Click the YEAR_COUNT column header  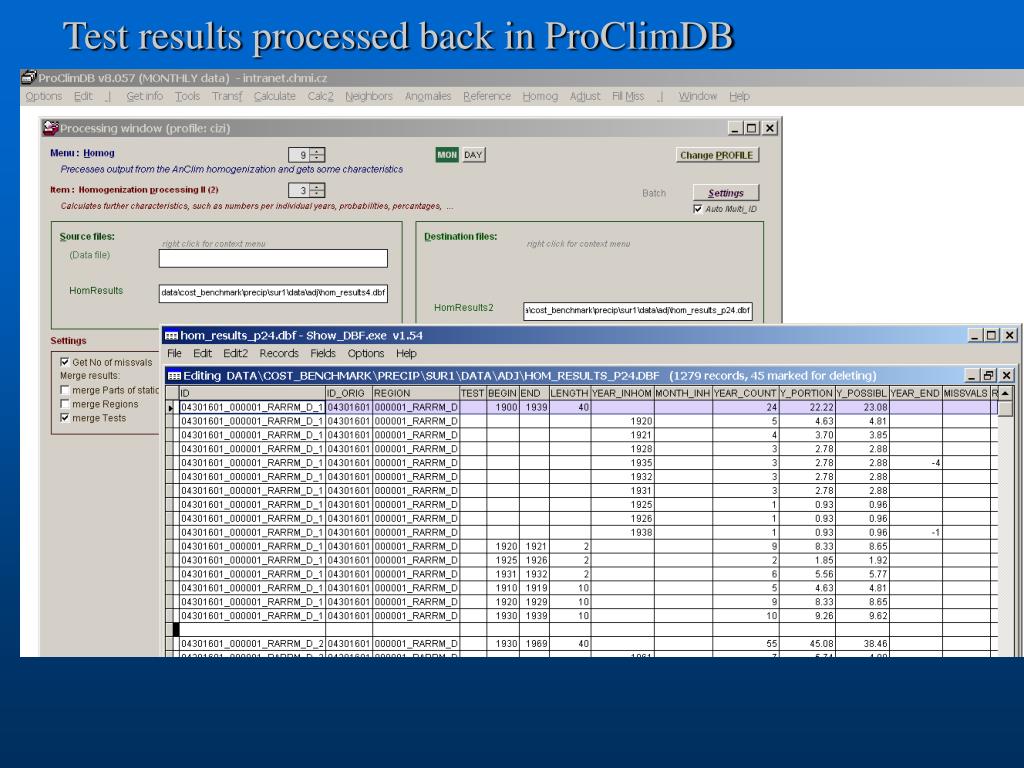pyautogui.click(x=745, y=393)
